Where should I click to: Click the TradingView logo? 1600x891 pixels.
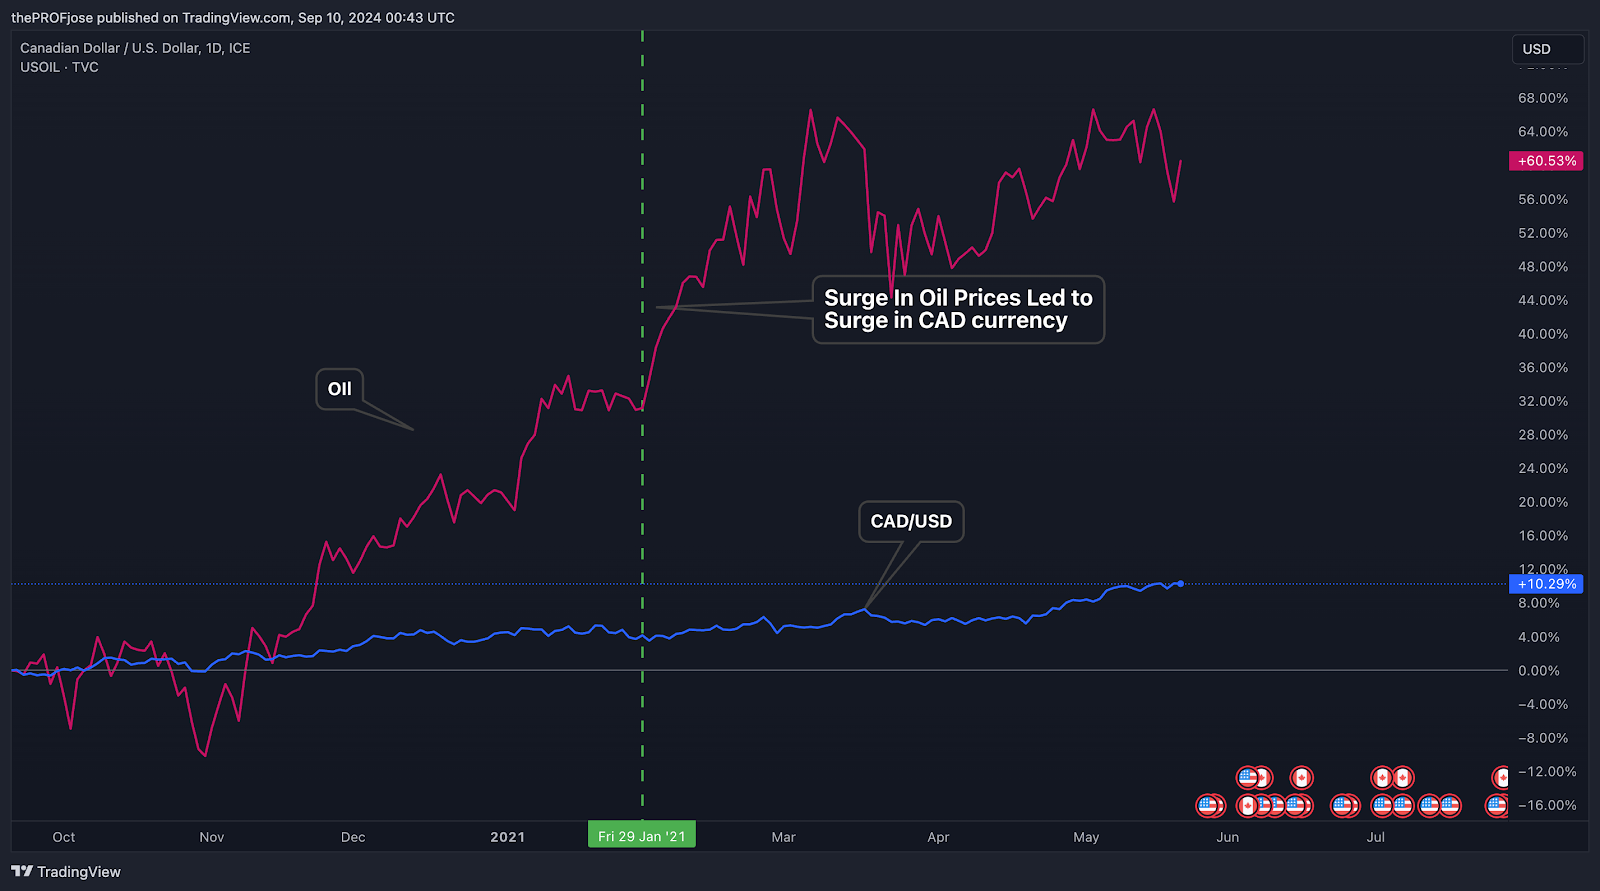pos(66,872)
